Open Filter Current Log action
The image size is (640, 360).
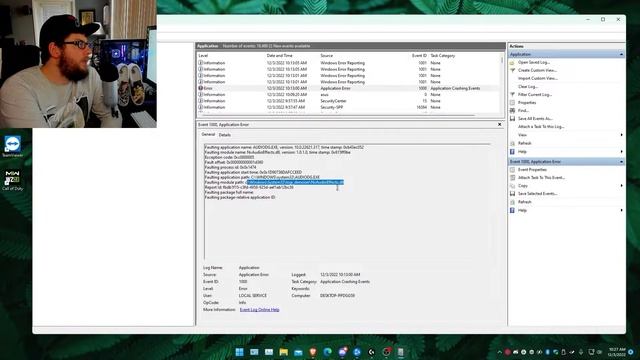tap(535, 95)
